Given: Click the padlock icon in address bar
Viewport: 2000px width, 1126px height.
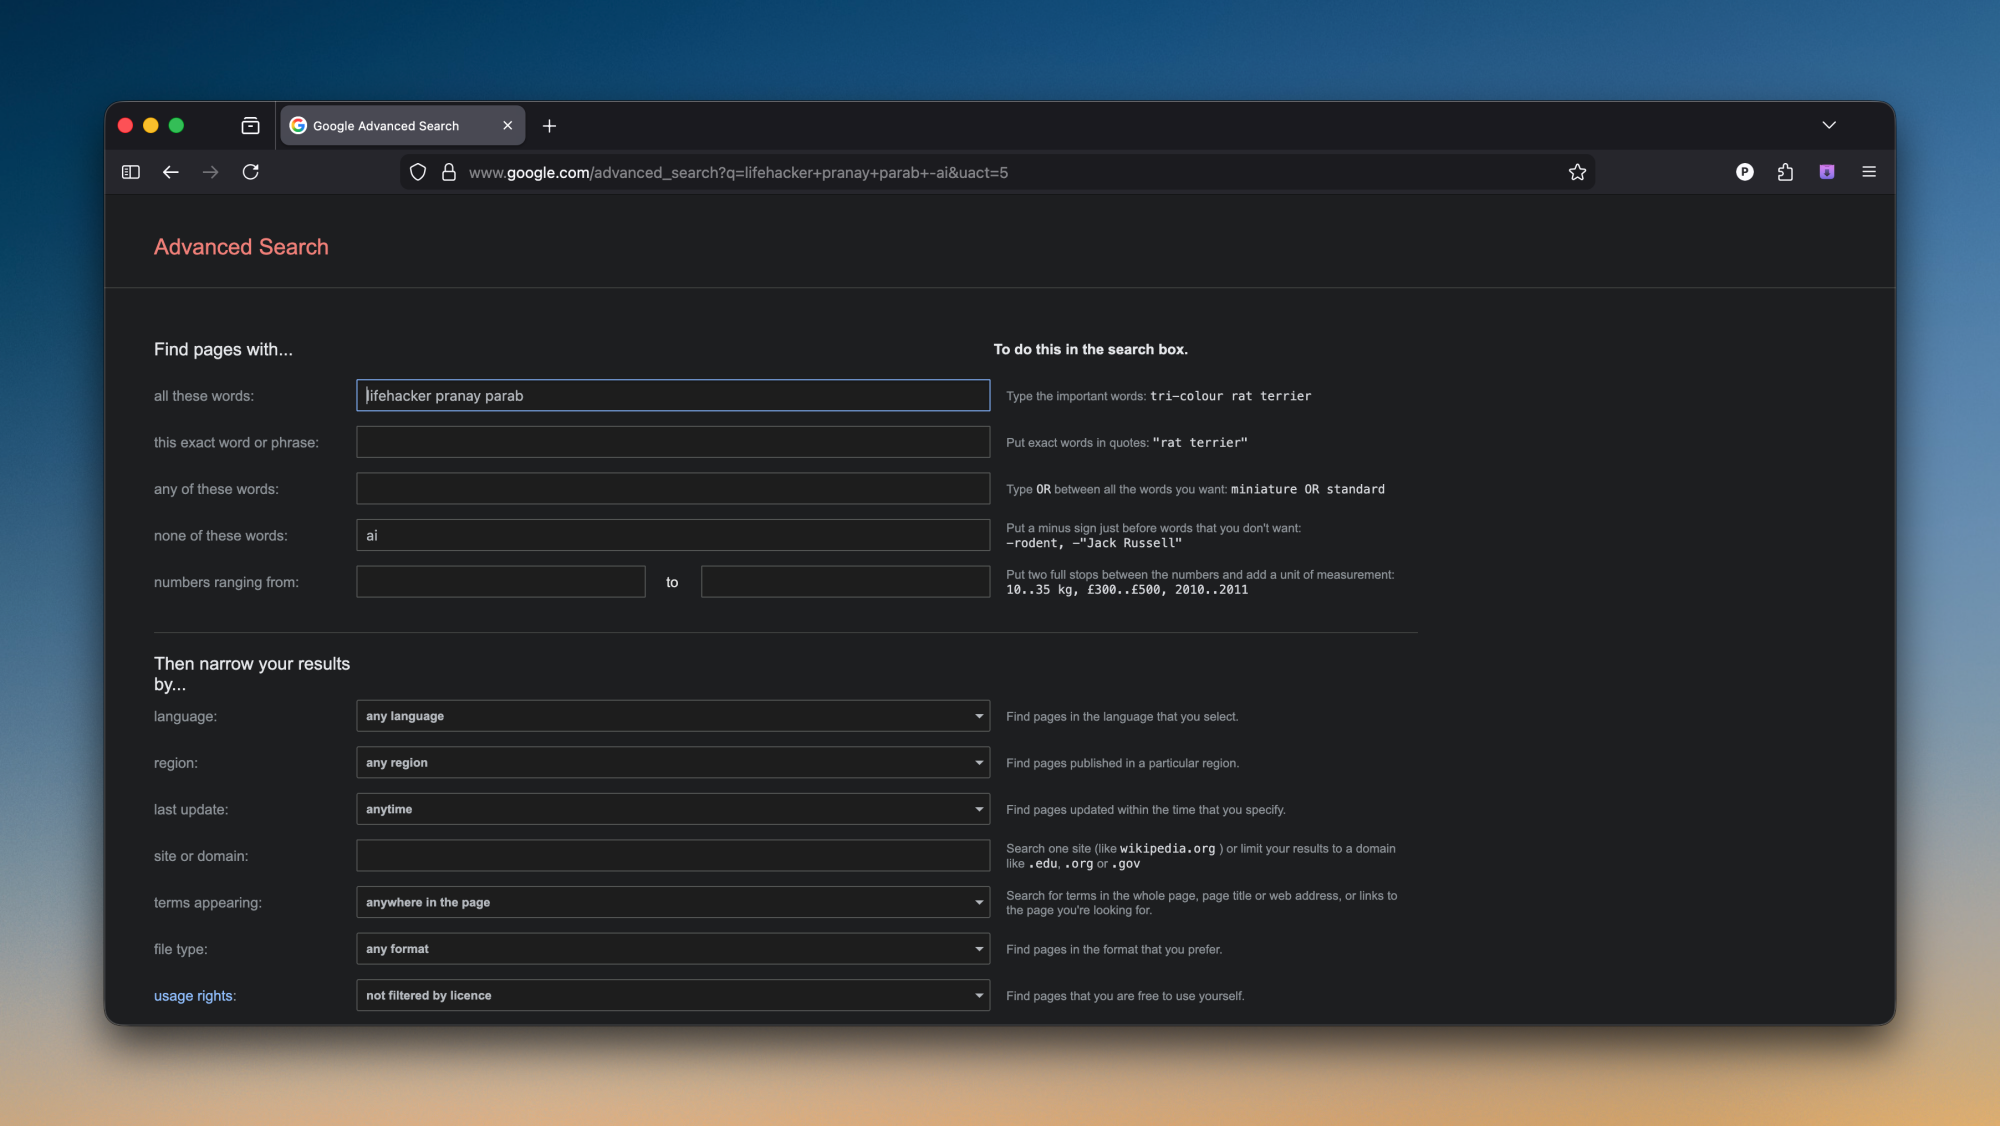Looking at the screenshot, I should coord(448,172).
